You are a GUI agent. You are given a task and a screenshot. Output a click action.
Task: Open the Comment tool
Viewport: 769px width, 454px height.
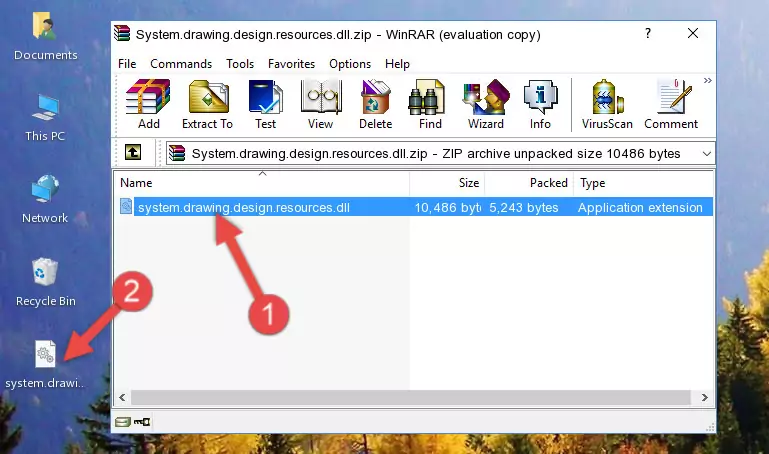(x=671, y=104)
